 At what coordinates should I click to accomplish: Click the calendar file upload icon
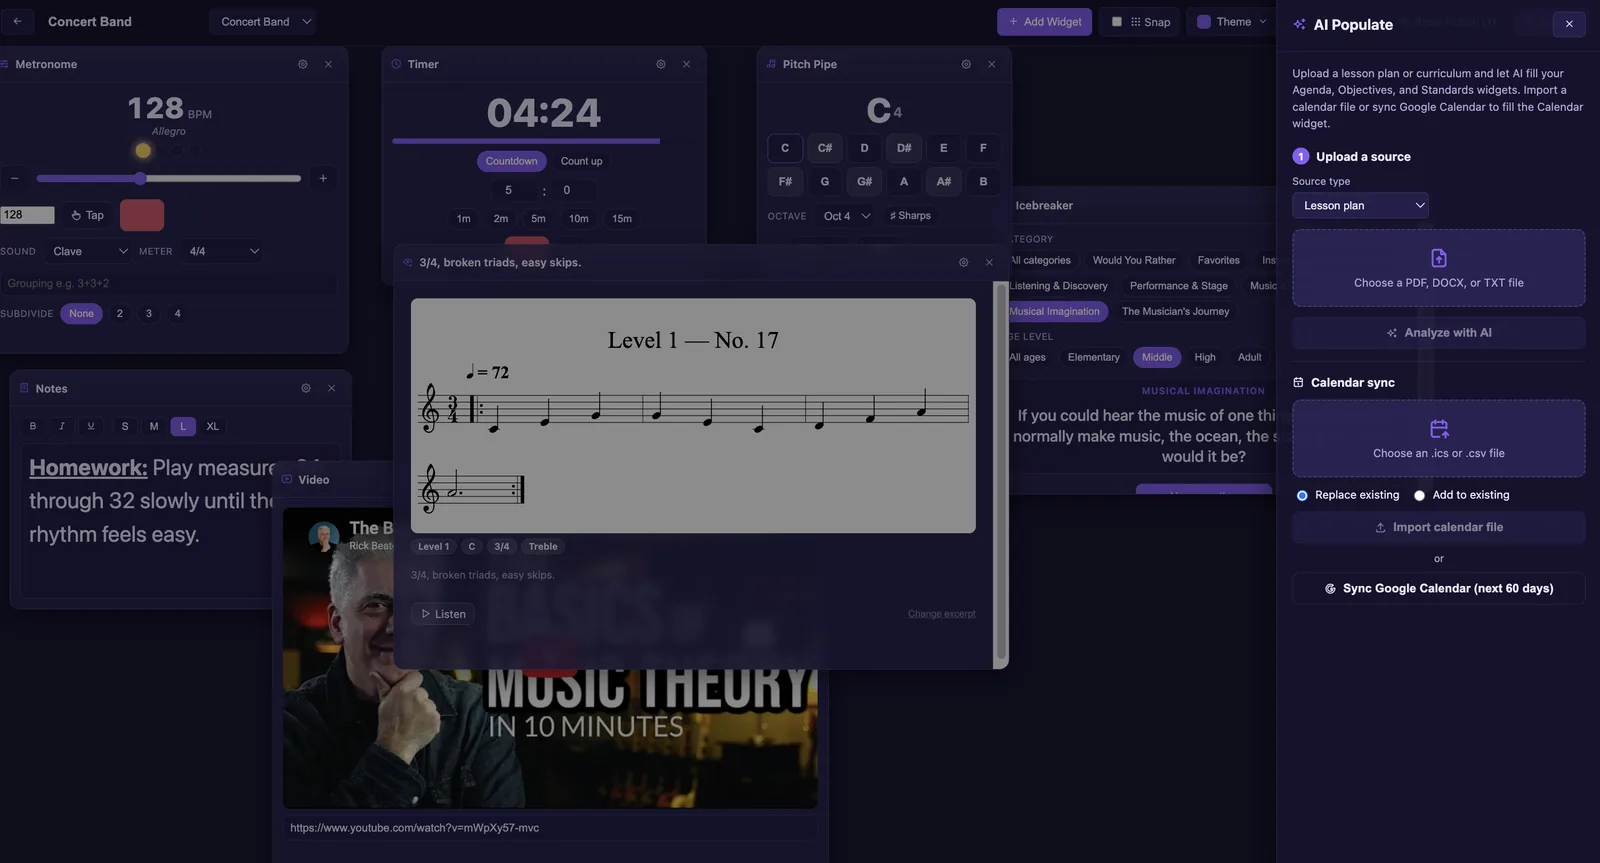(x=1439, y=429)
